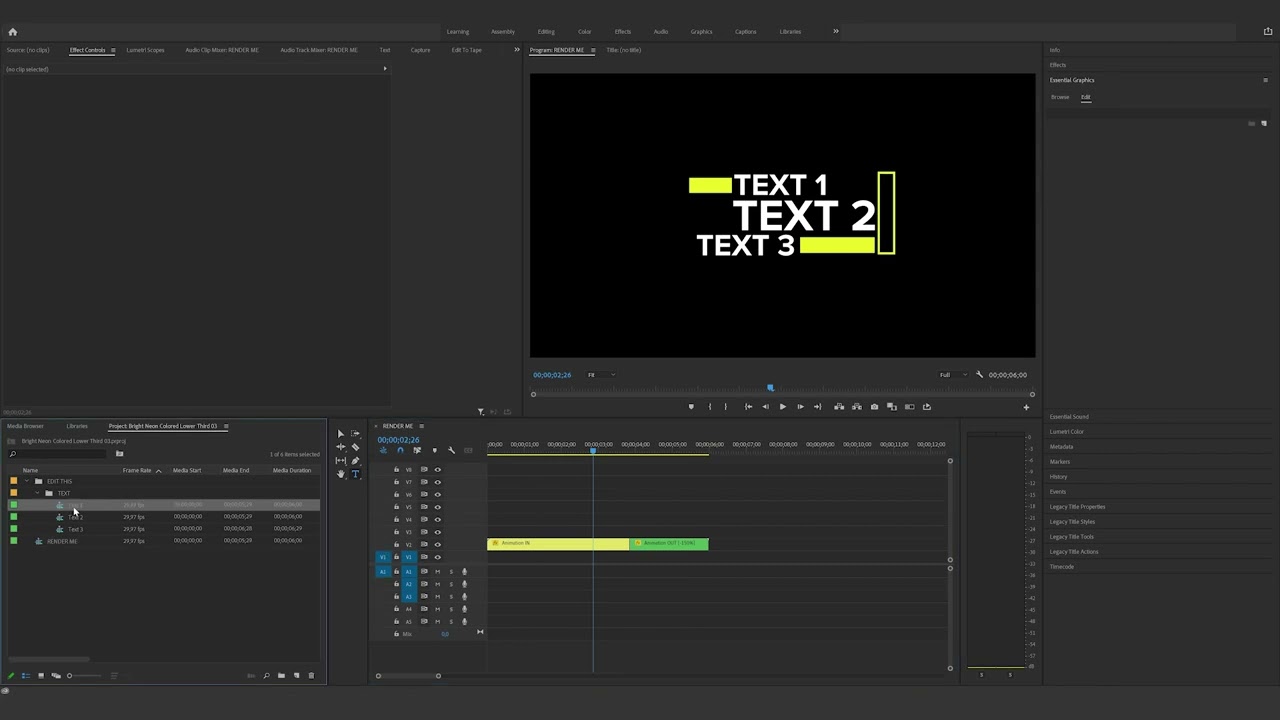The width and height of the screenshot is (1280, 720).
Task: Click the New Bin folder icon in Project panel
Action: 281,676
